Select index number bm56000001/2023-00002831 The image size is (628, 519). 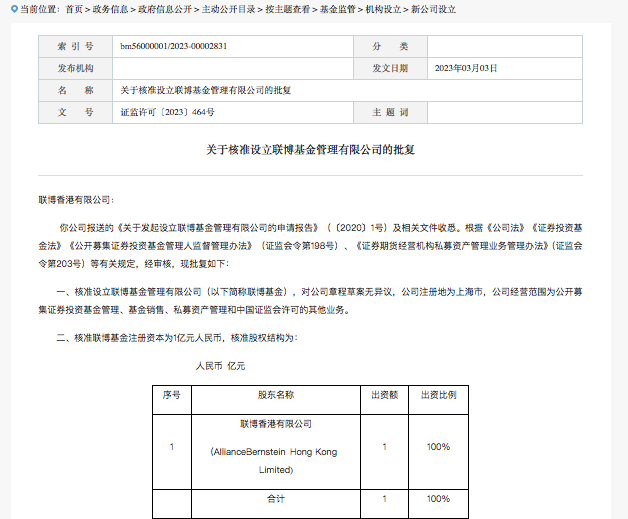pyautogui.click(x=173, y=46)
